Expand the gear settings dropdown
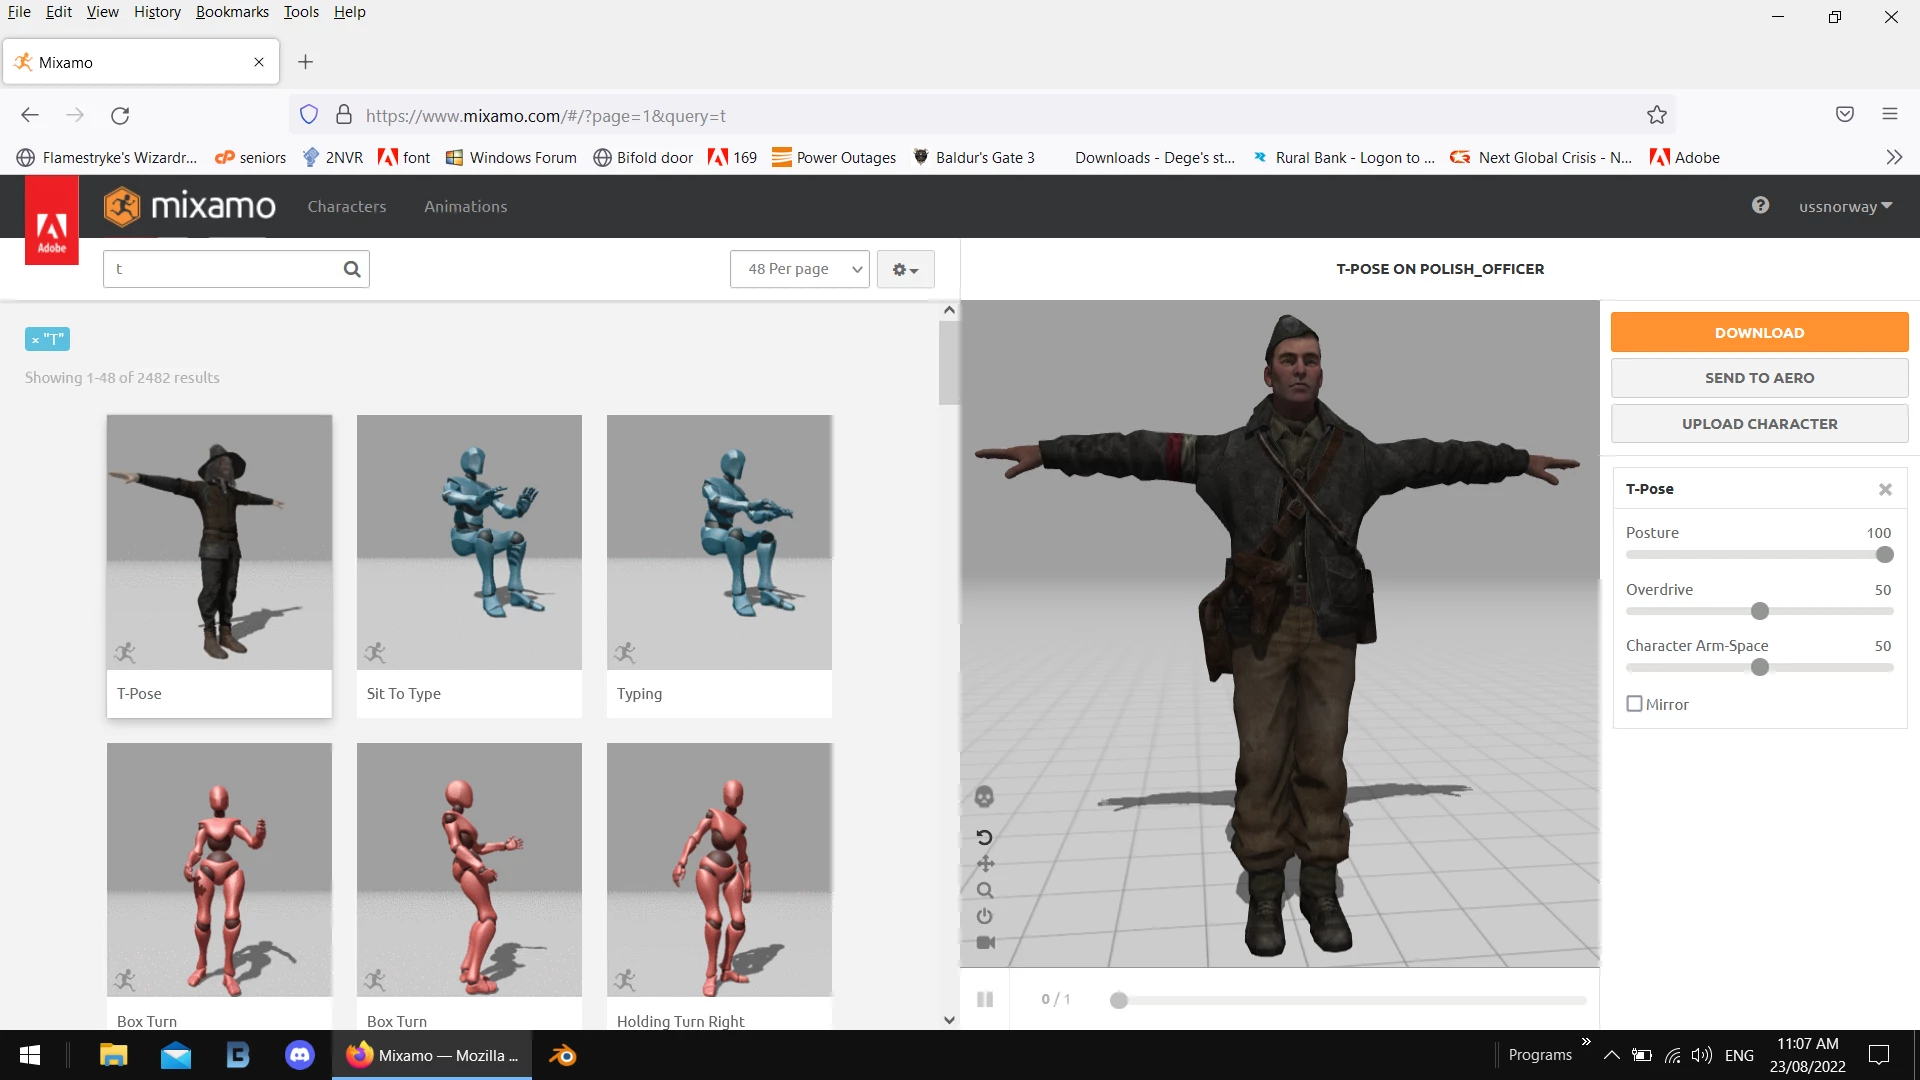The height and width of the screenshot is (1080, 1920). 905,269
